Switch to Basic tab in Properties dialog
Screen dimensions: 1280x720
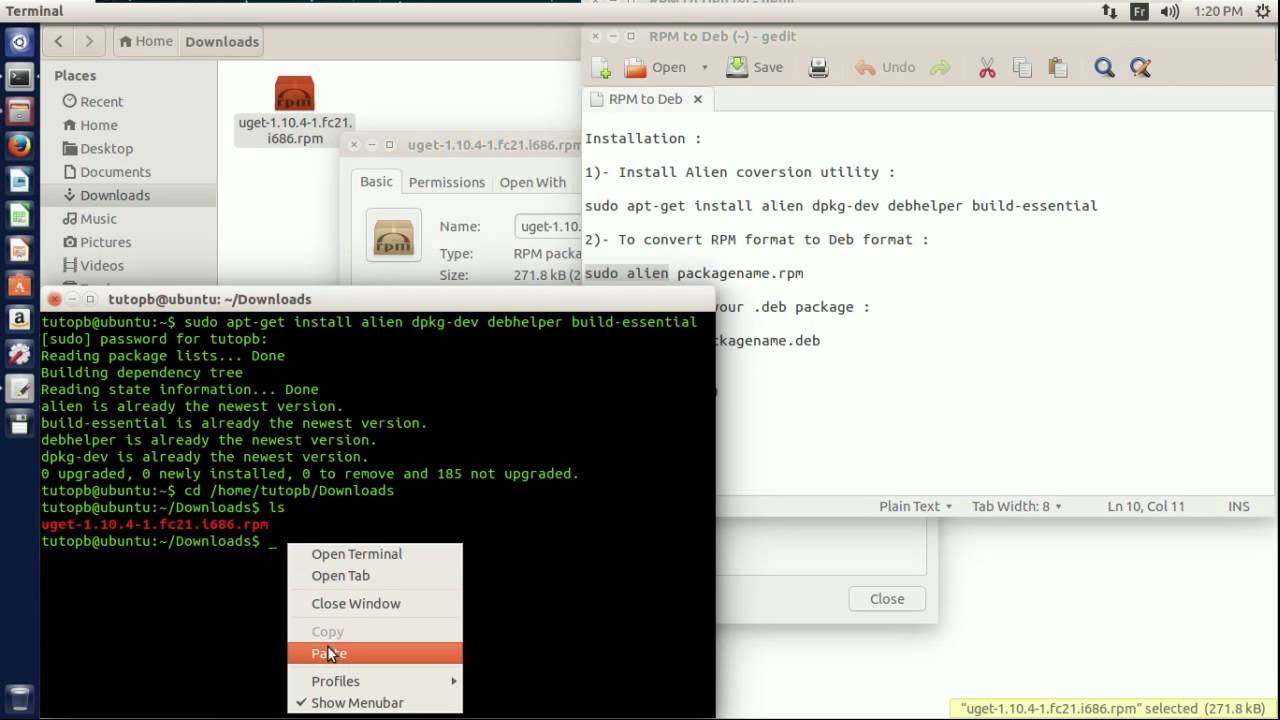pos(376,182)
